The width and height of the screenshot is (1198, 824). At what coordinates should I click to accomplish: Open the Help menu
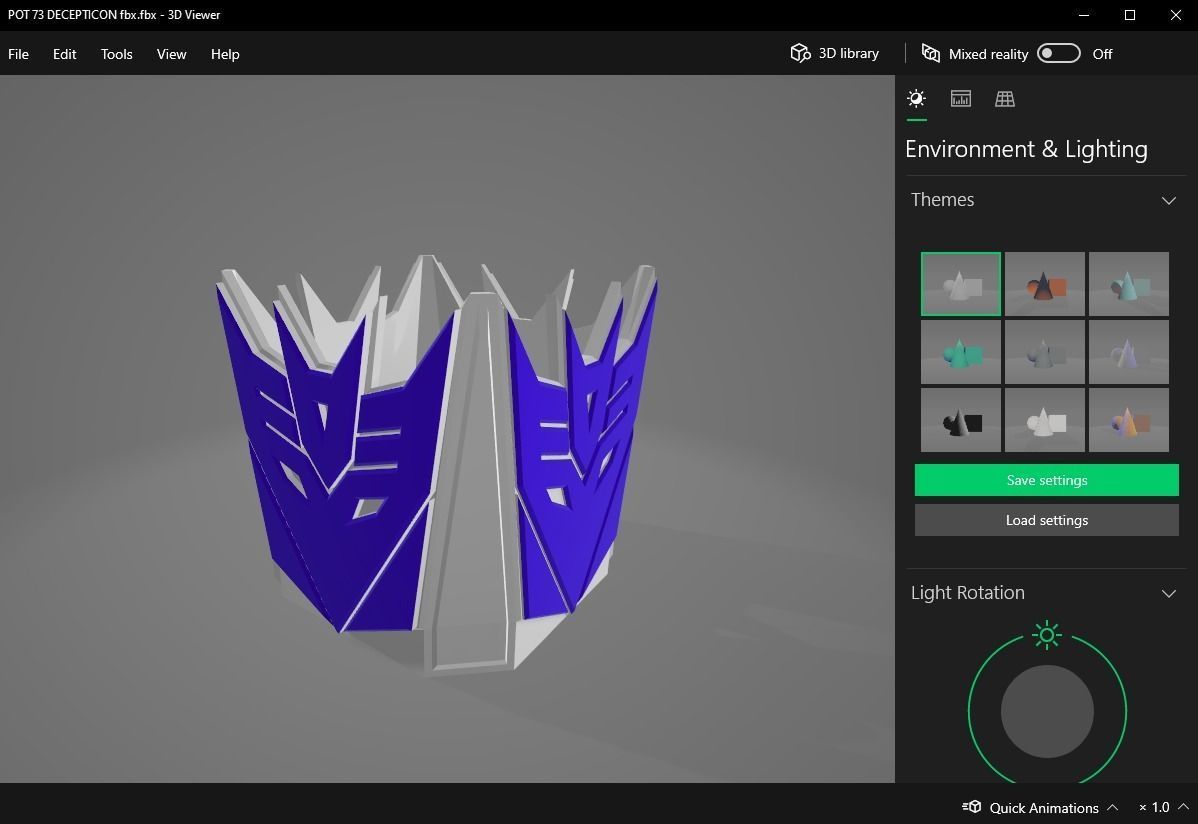[x=225, y=54]
